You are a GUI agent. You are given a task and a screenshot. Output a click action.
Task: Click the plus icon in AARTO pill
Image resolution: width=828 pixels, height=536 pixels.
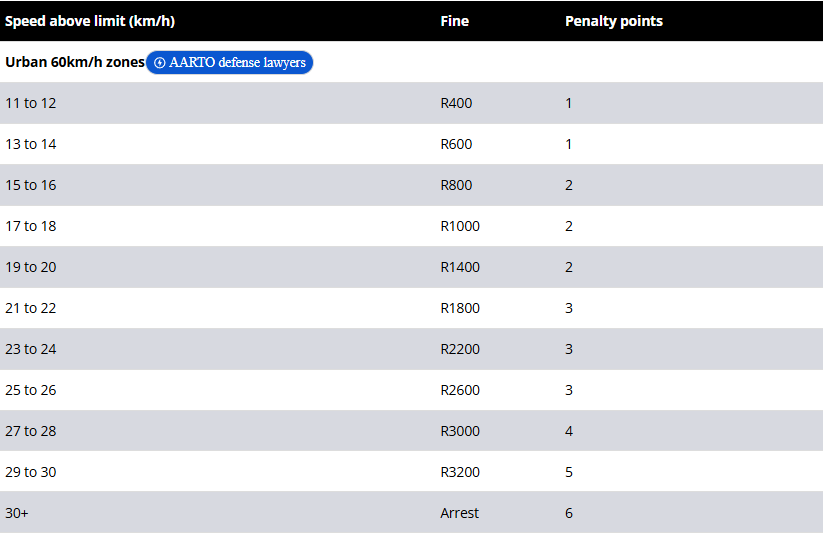pos(160,63)
